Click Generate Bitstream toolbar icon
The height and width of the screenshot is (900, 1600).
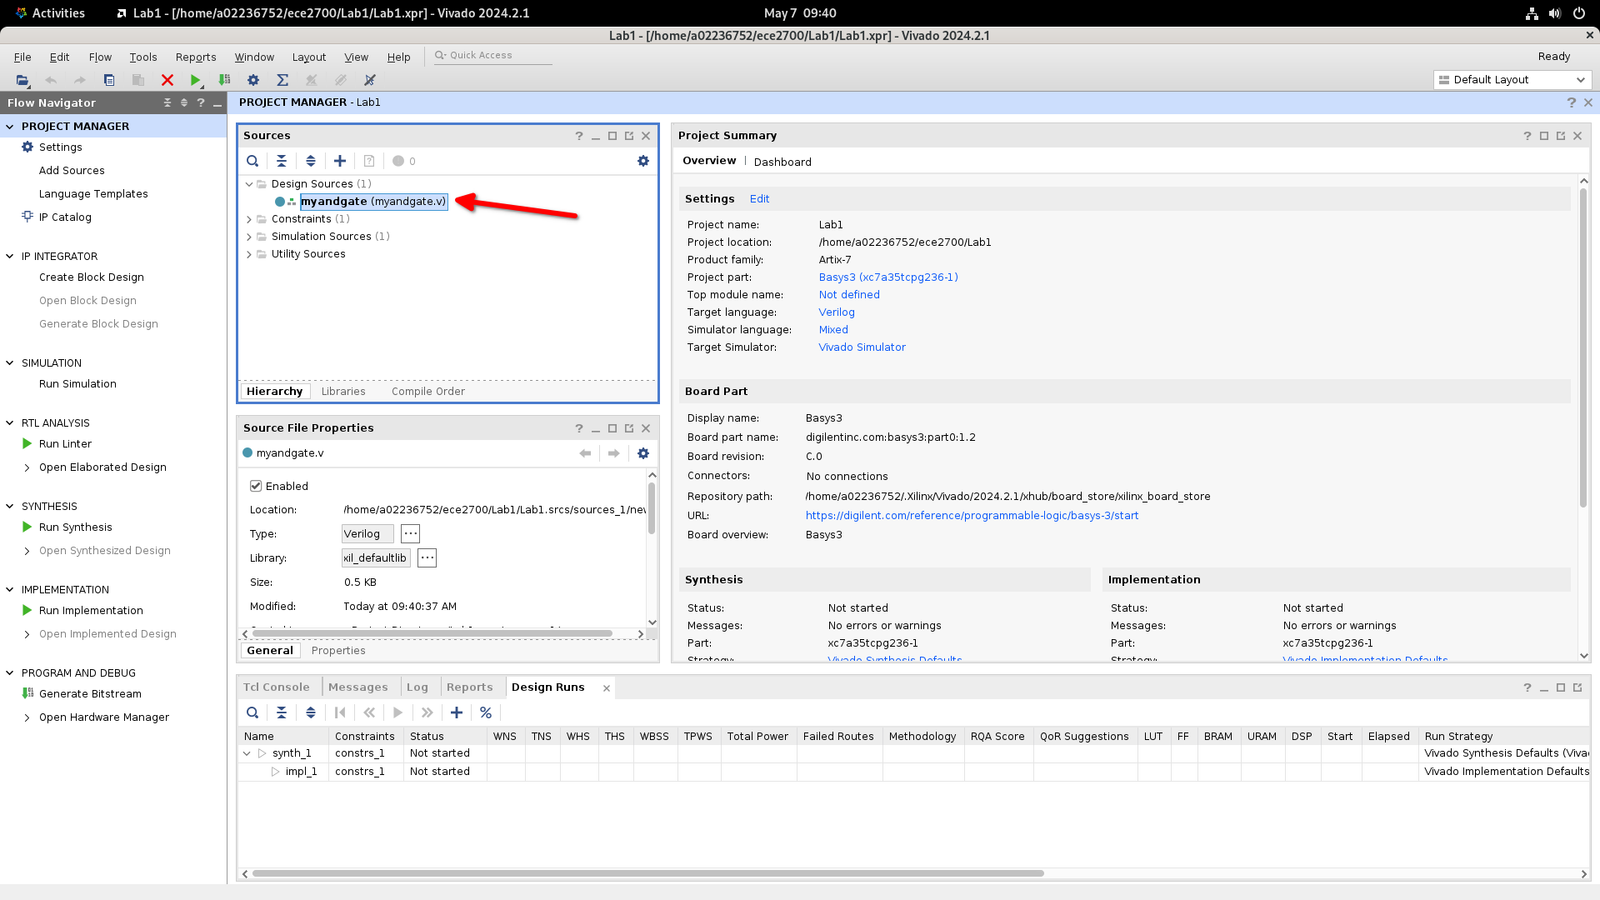tap(224, 80)
